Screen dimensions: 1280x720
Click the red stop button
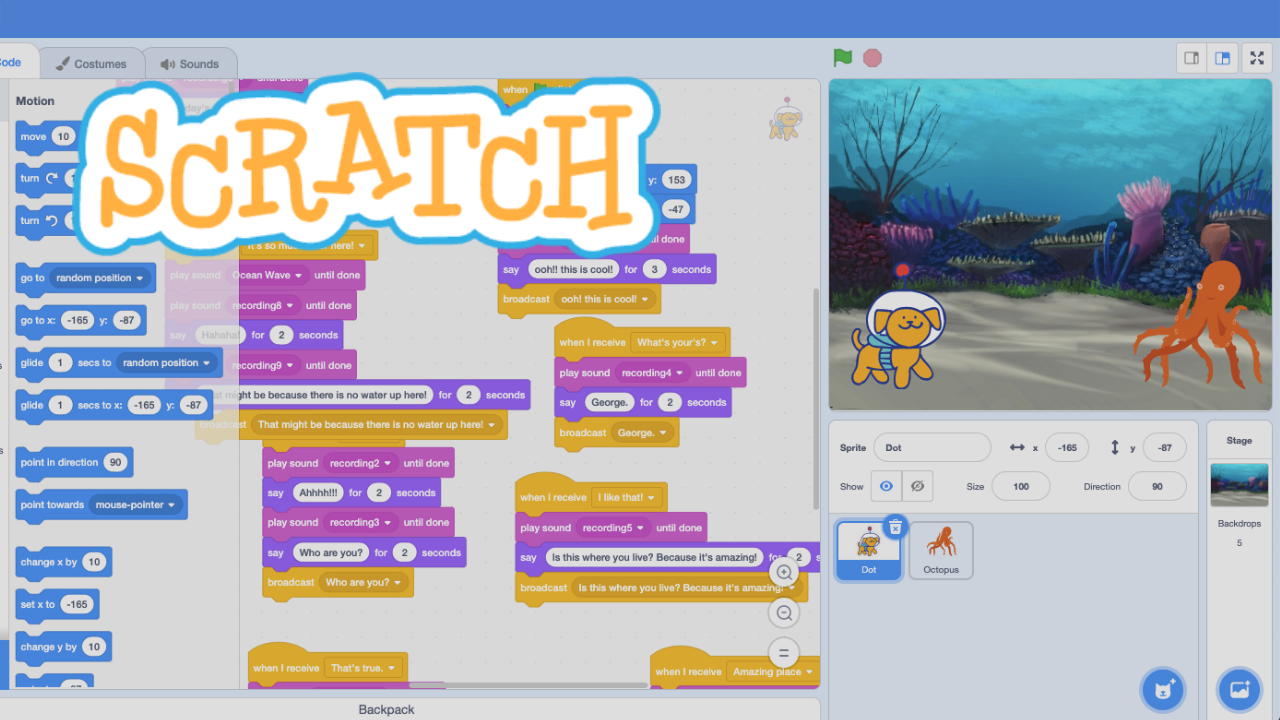click(872, 58)
